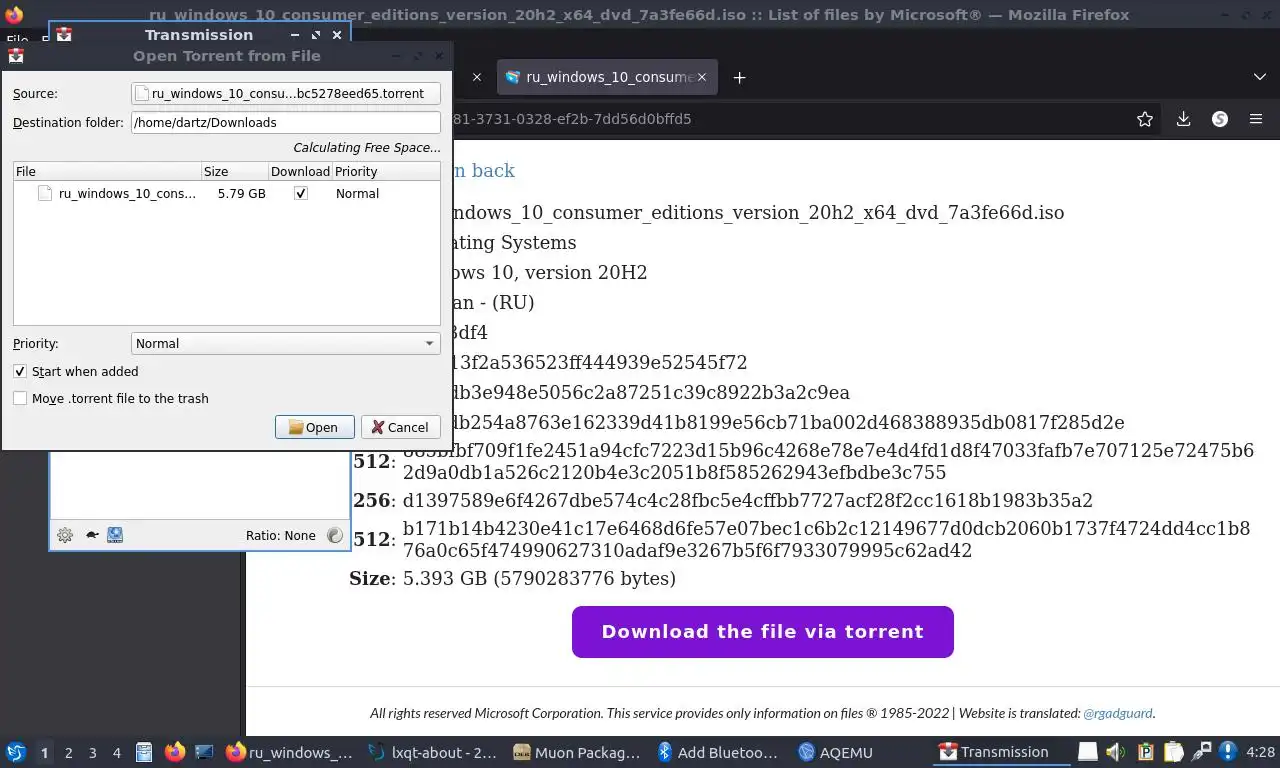Click the notes clipboard tray icon

coord(1173,752)
